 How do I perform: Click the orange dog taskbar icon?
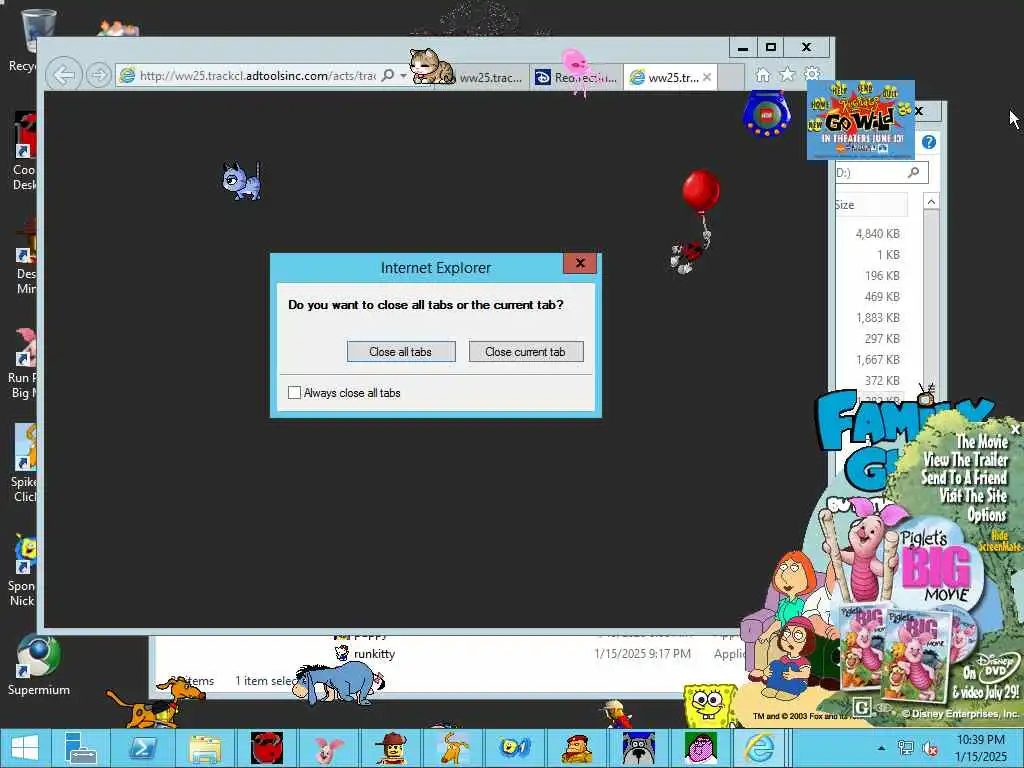click(x=453, y=748)
